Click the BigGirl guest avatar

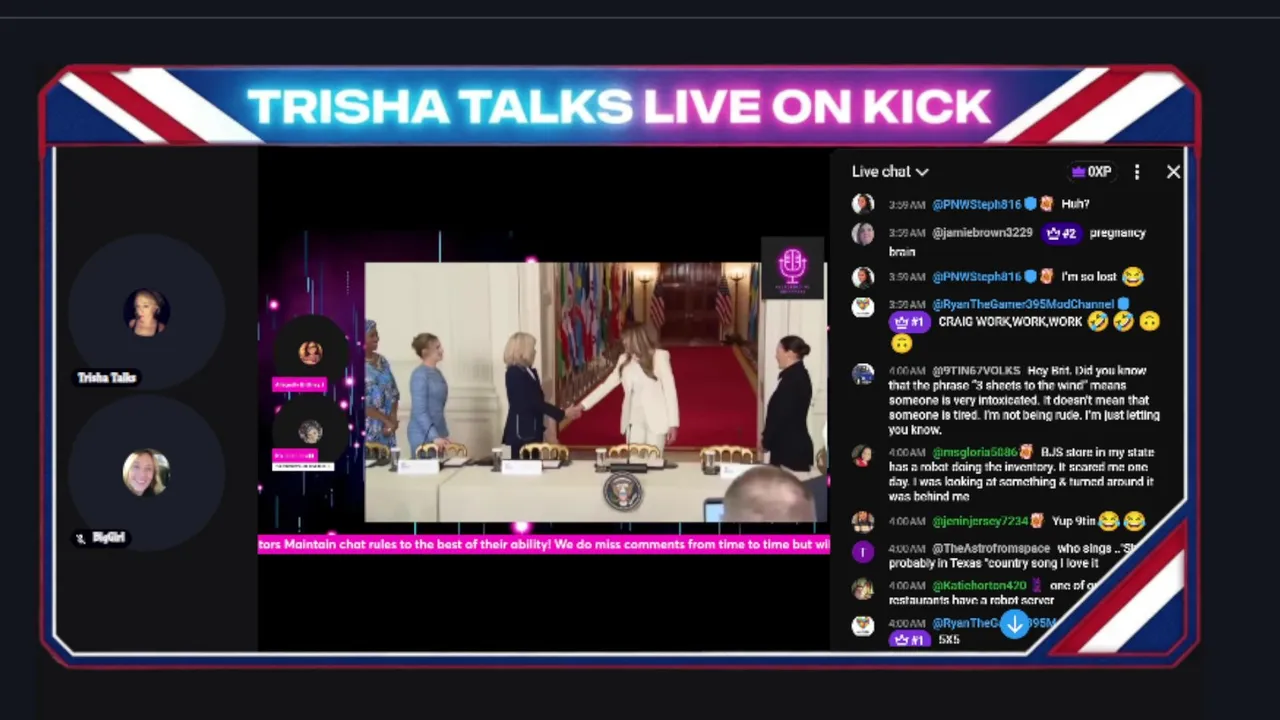pyautogui.click(x=146, y=473)
